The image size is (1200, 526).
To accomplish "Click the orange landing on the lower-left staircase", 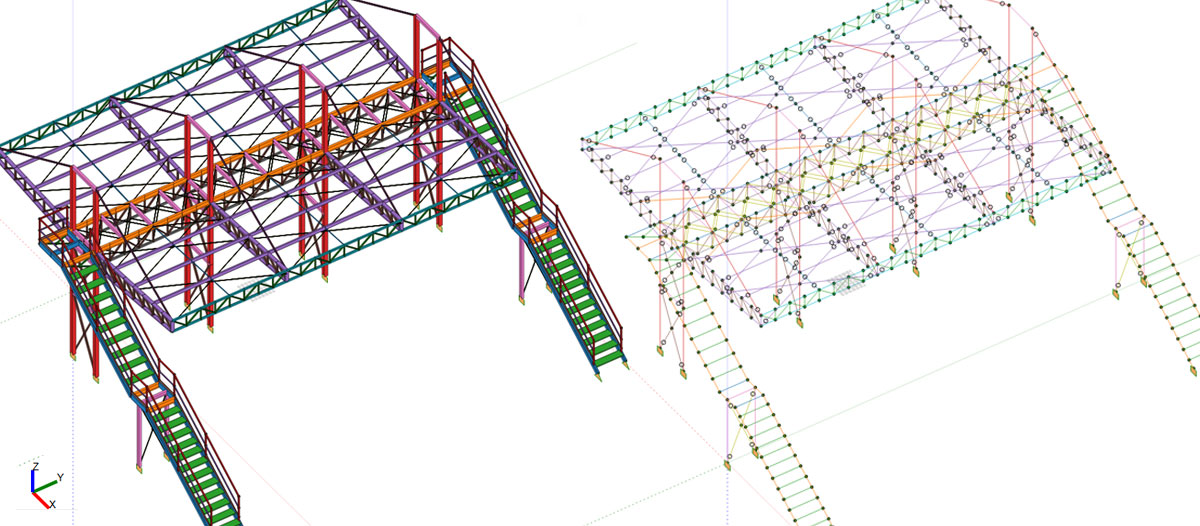I will [x=160, y=402].
